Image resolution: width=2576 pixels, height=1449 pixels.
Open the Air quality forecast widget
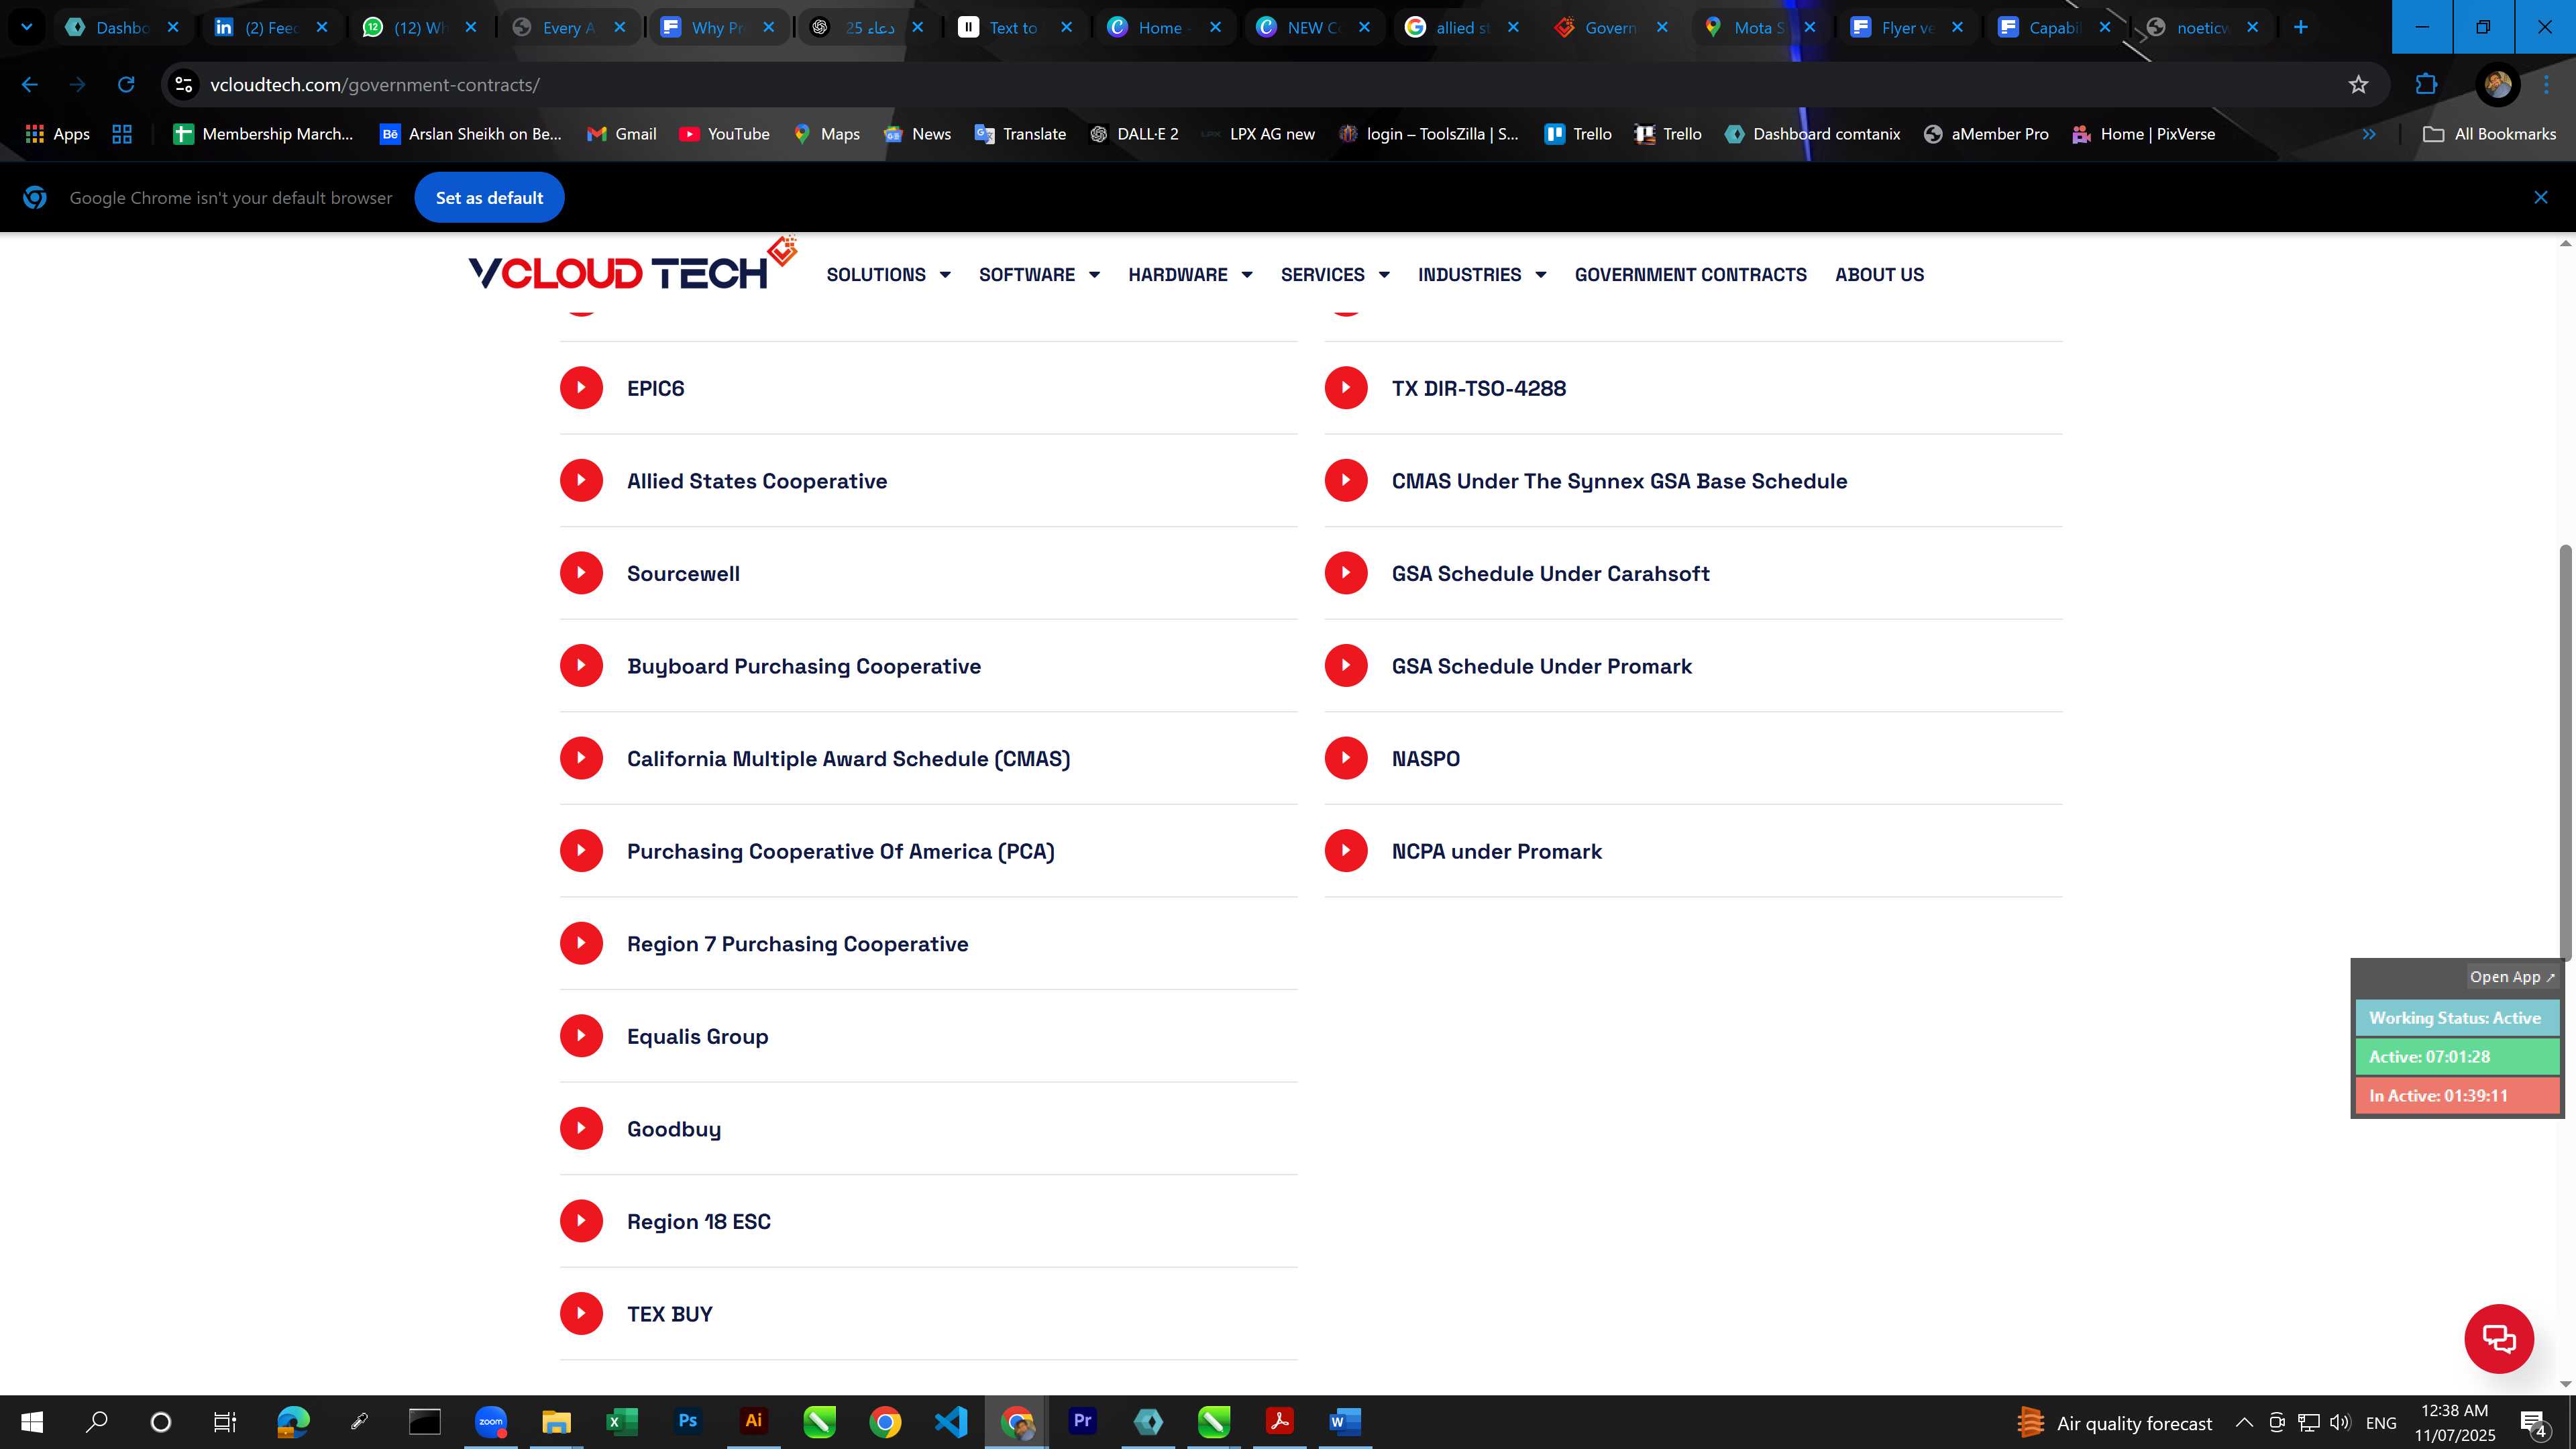point(2114,1422)
